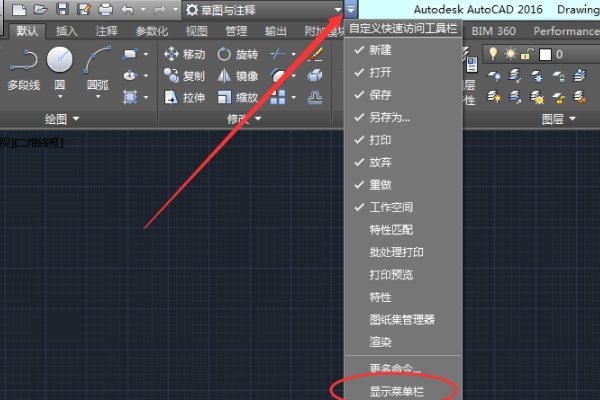
Task: Click the Save As icon with pencil
Action: click(84, 9)
